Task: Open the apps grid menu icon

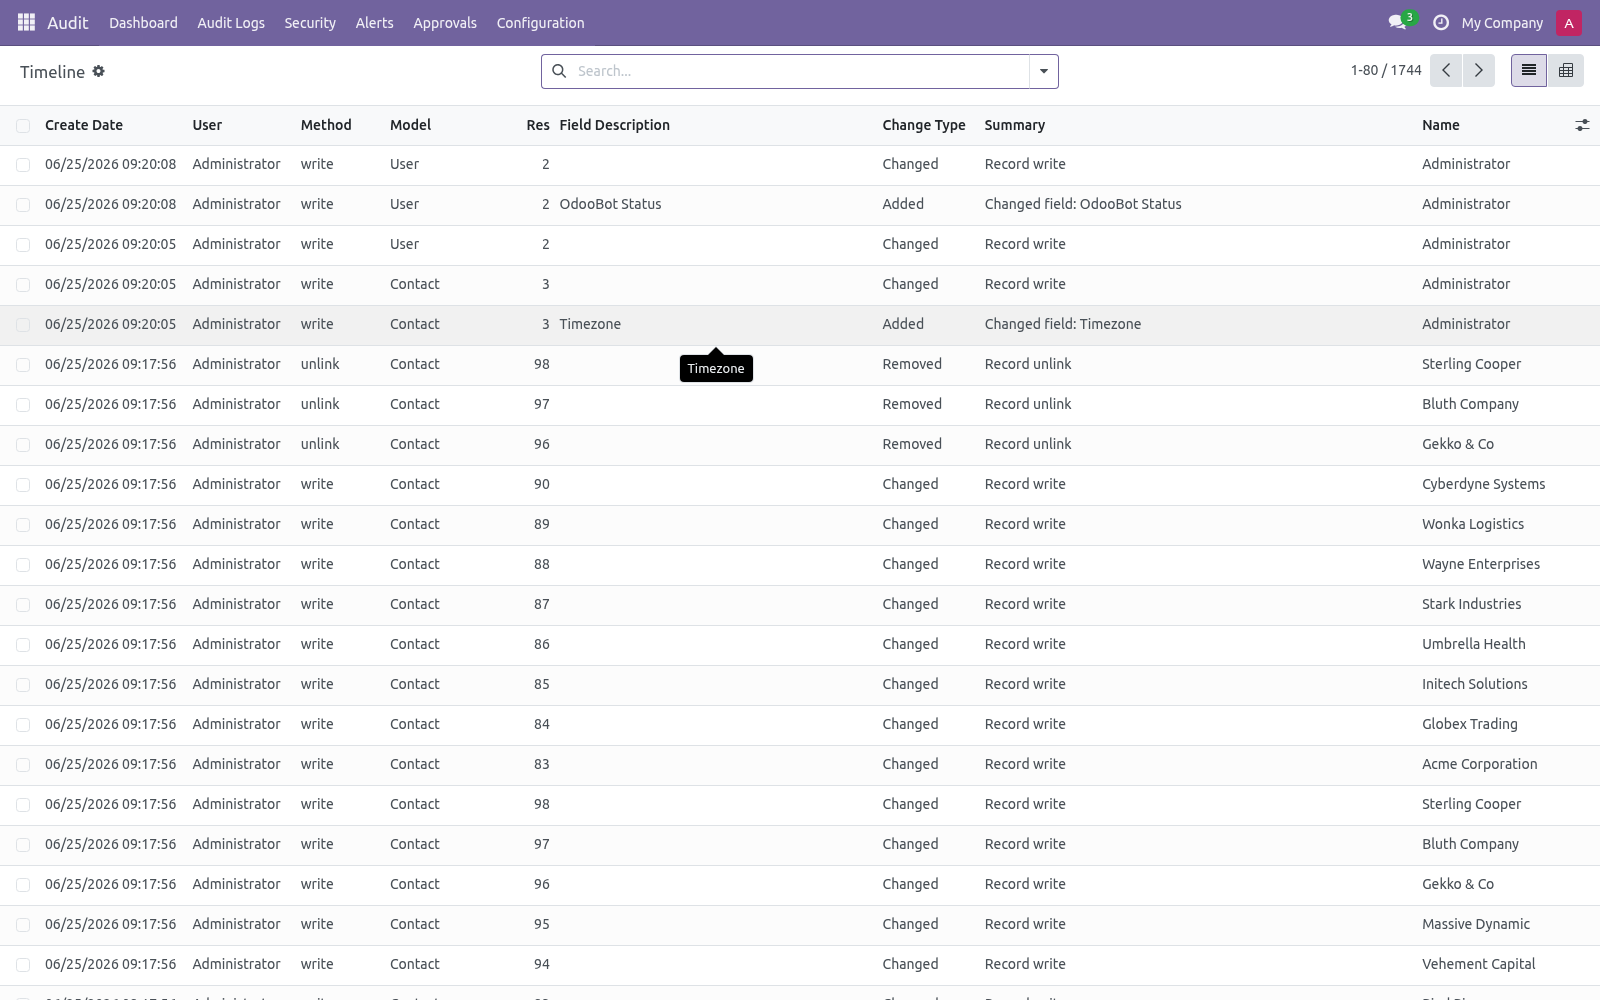Action: [x=27, y=22]
